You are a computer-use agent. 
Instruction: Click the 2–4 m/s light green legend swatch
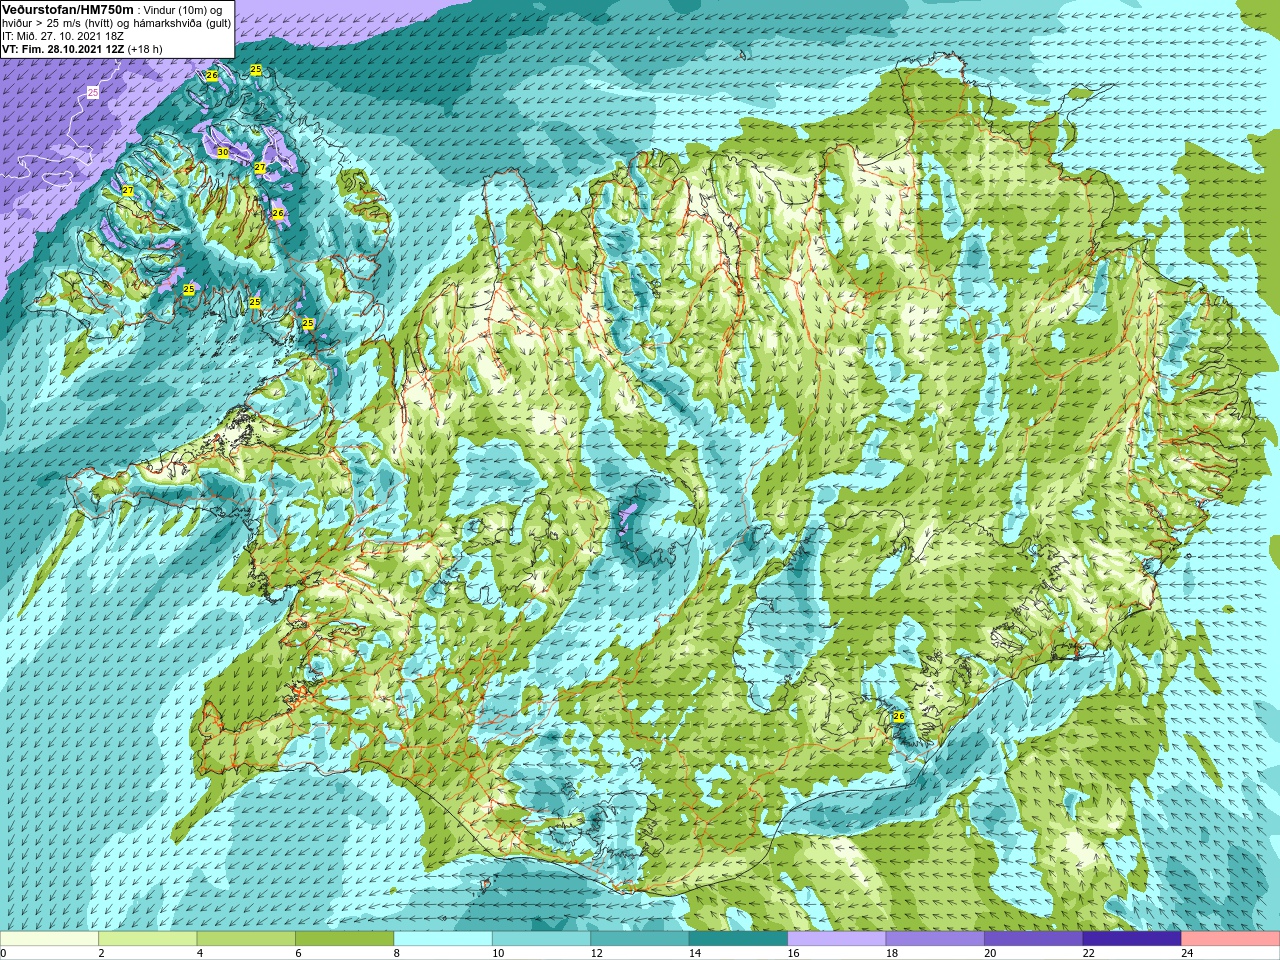pos(147,939)
